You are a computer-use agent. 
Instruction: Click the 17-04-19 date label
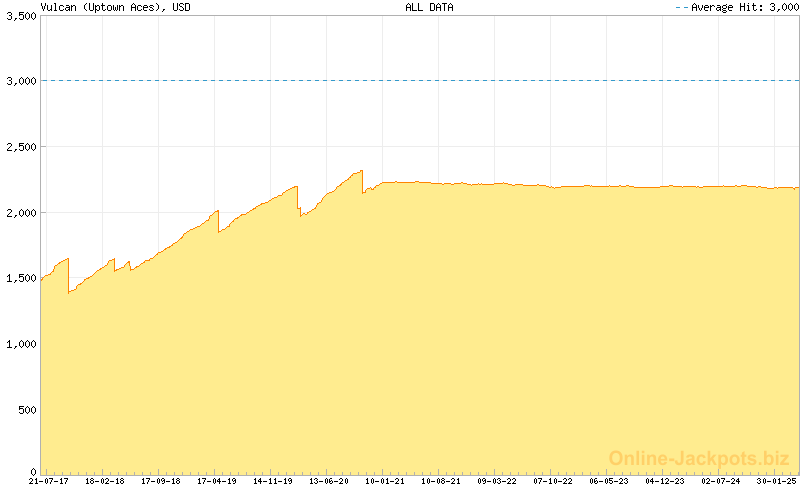tap(216, 482)
